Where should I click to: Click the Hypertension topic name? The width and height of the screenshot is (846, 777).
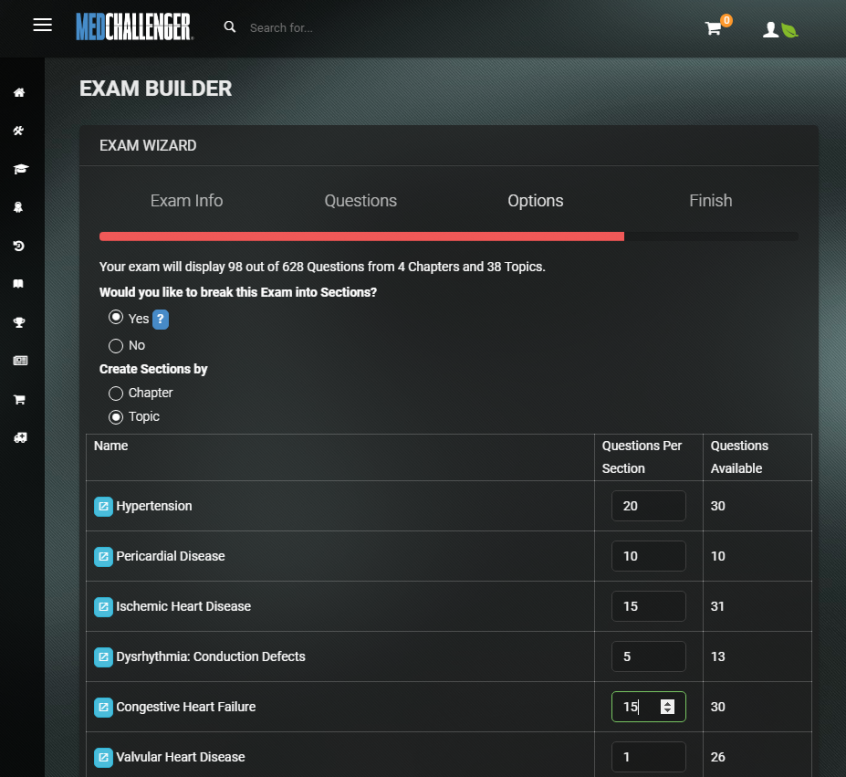154,506
